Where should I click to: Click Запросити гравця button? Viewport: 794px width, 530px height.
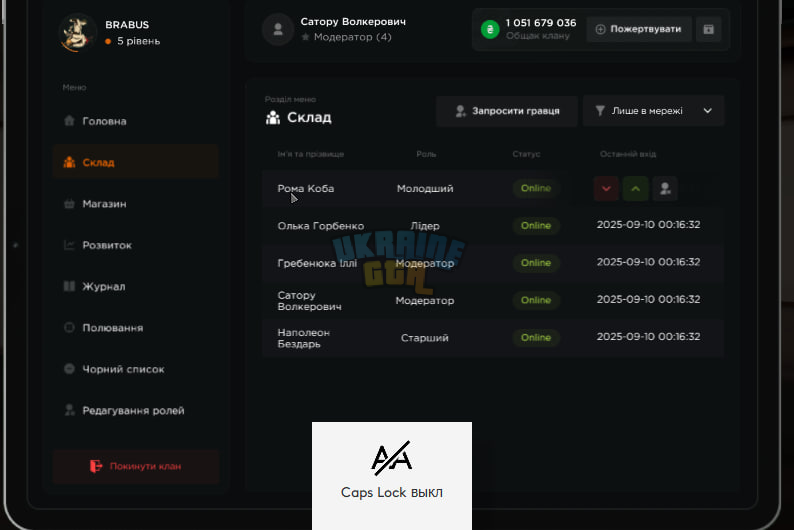click(507, 111)
